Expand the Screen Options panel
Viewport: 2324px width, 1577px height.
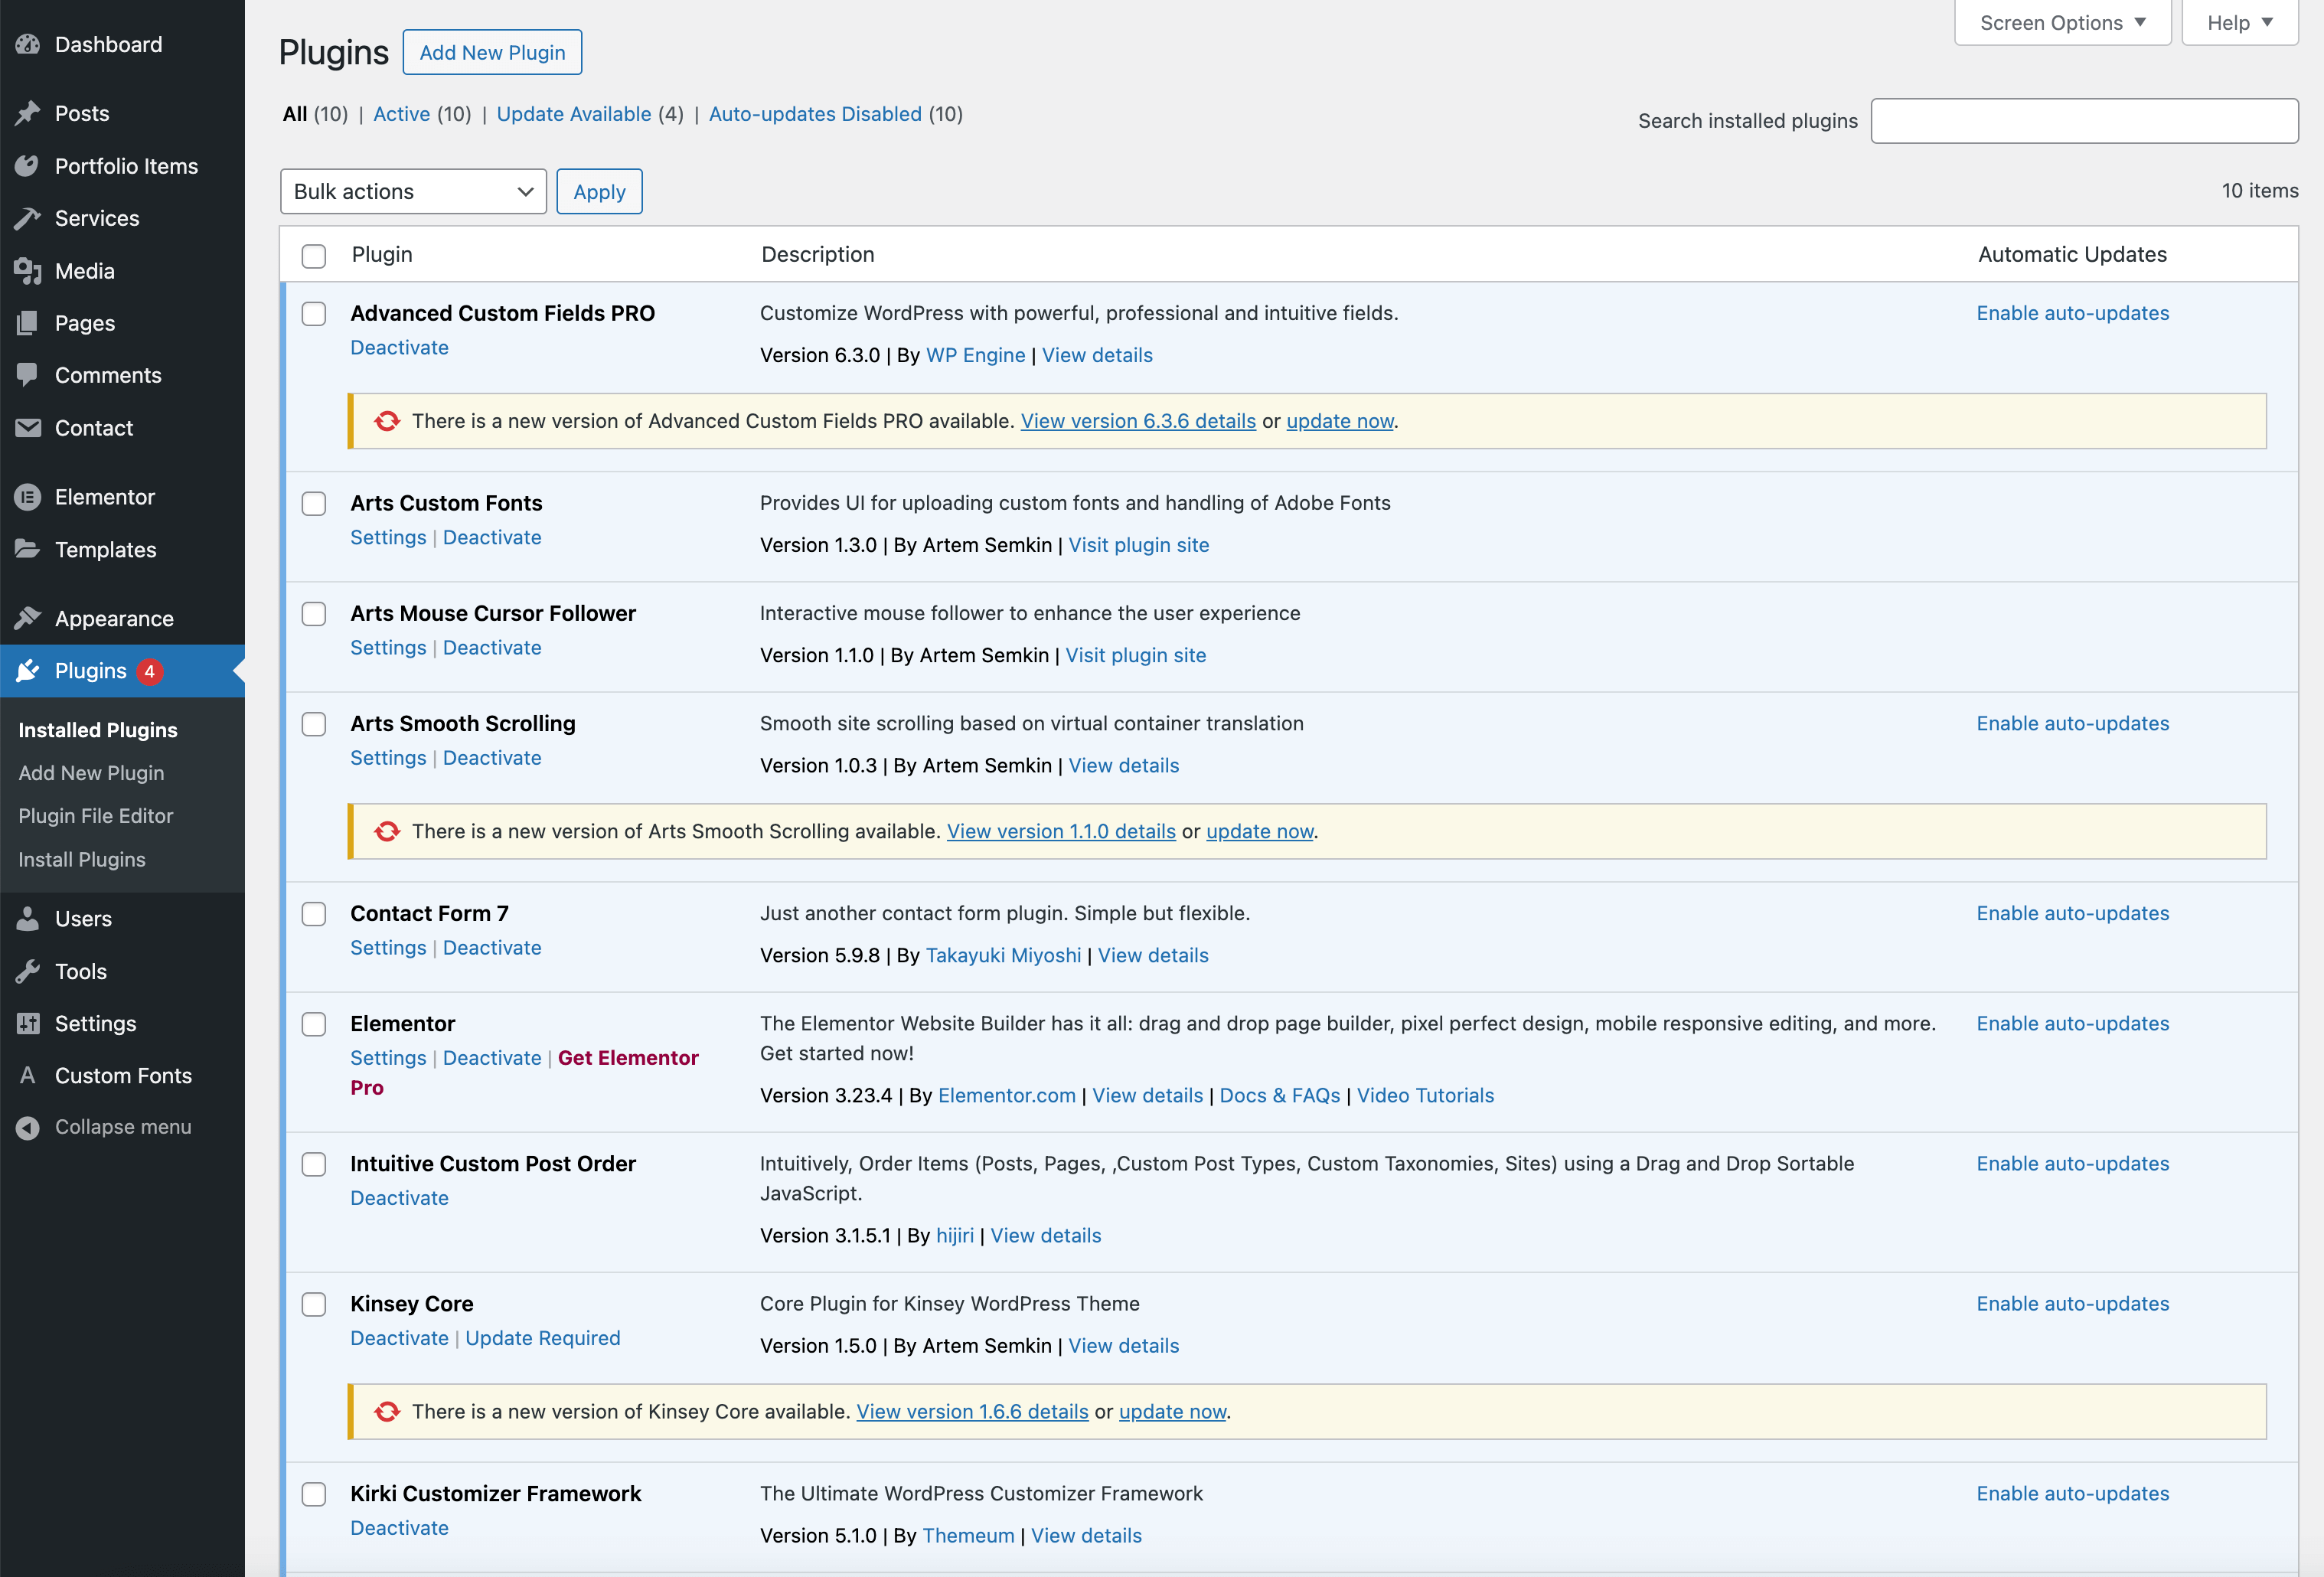point(2062,22)
